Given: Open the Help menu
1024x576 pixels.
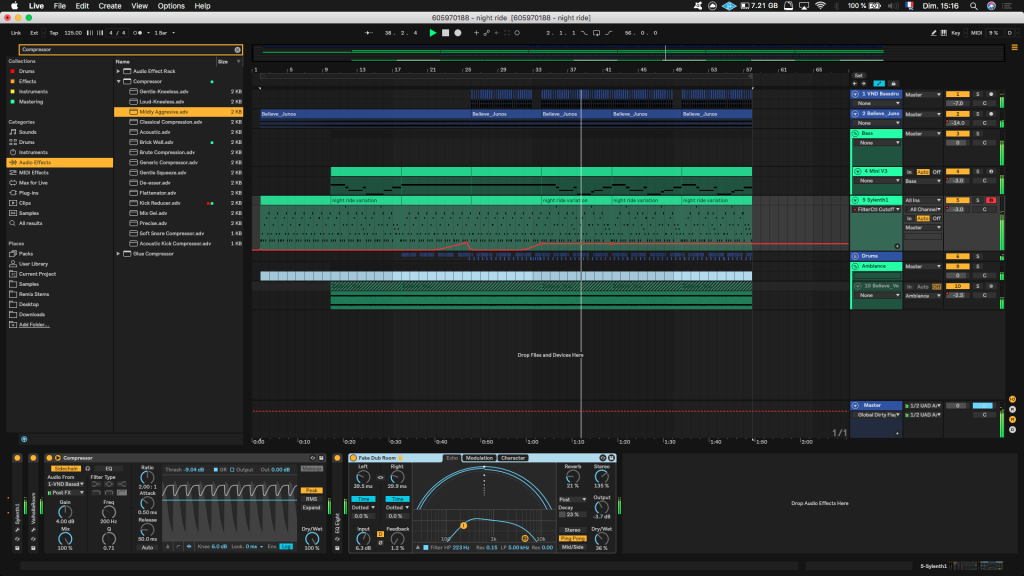Looking at the screenshot, I should coord(202,6).
